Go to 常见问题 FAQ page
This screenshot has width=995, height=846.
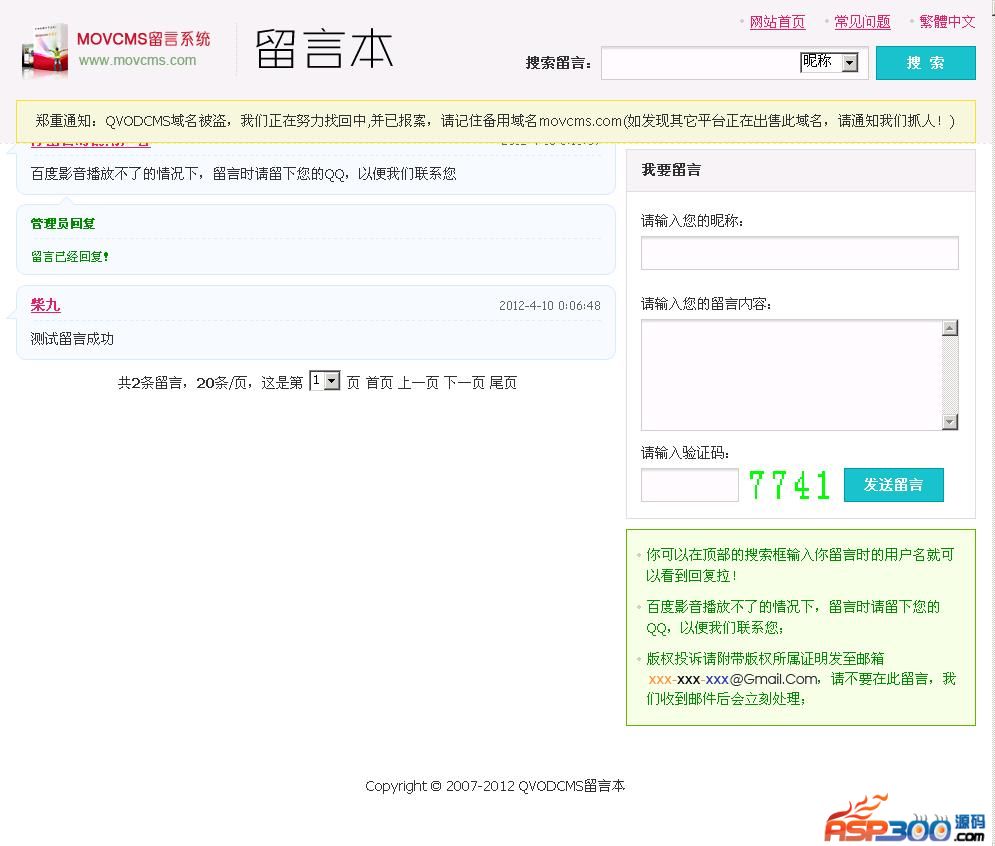tap(862, 22)
